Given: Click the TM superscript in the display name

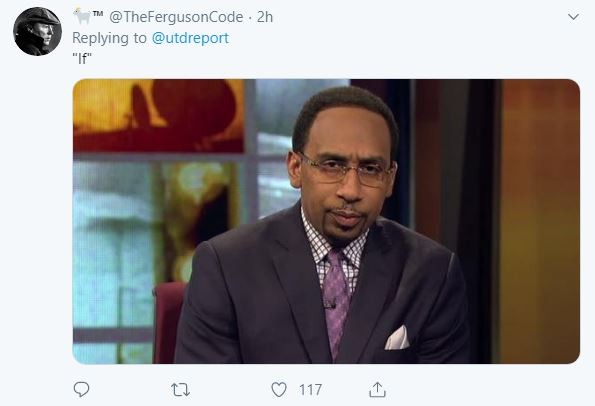Looking at the screenshot, I should 98,14.
